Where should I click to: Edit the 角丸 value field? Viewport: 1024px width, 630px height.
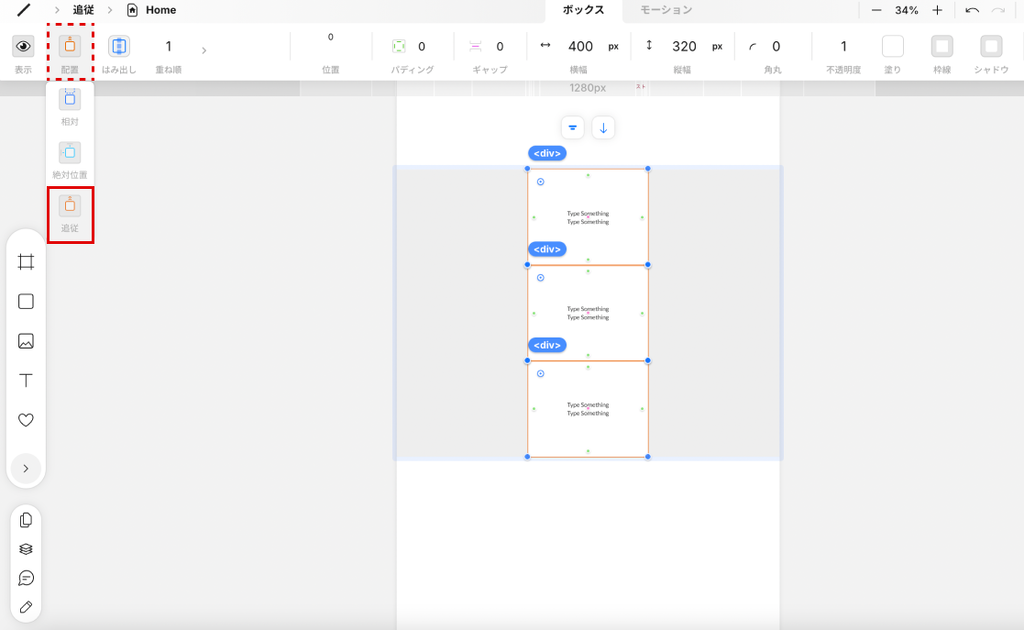tap(776, 46)
